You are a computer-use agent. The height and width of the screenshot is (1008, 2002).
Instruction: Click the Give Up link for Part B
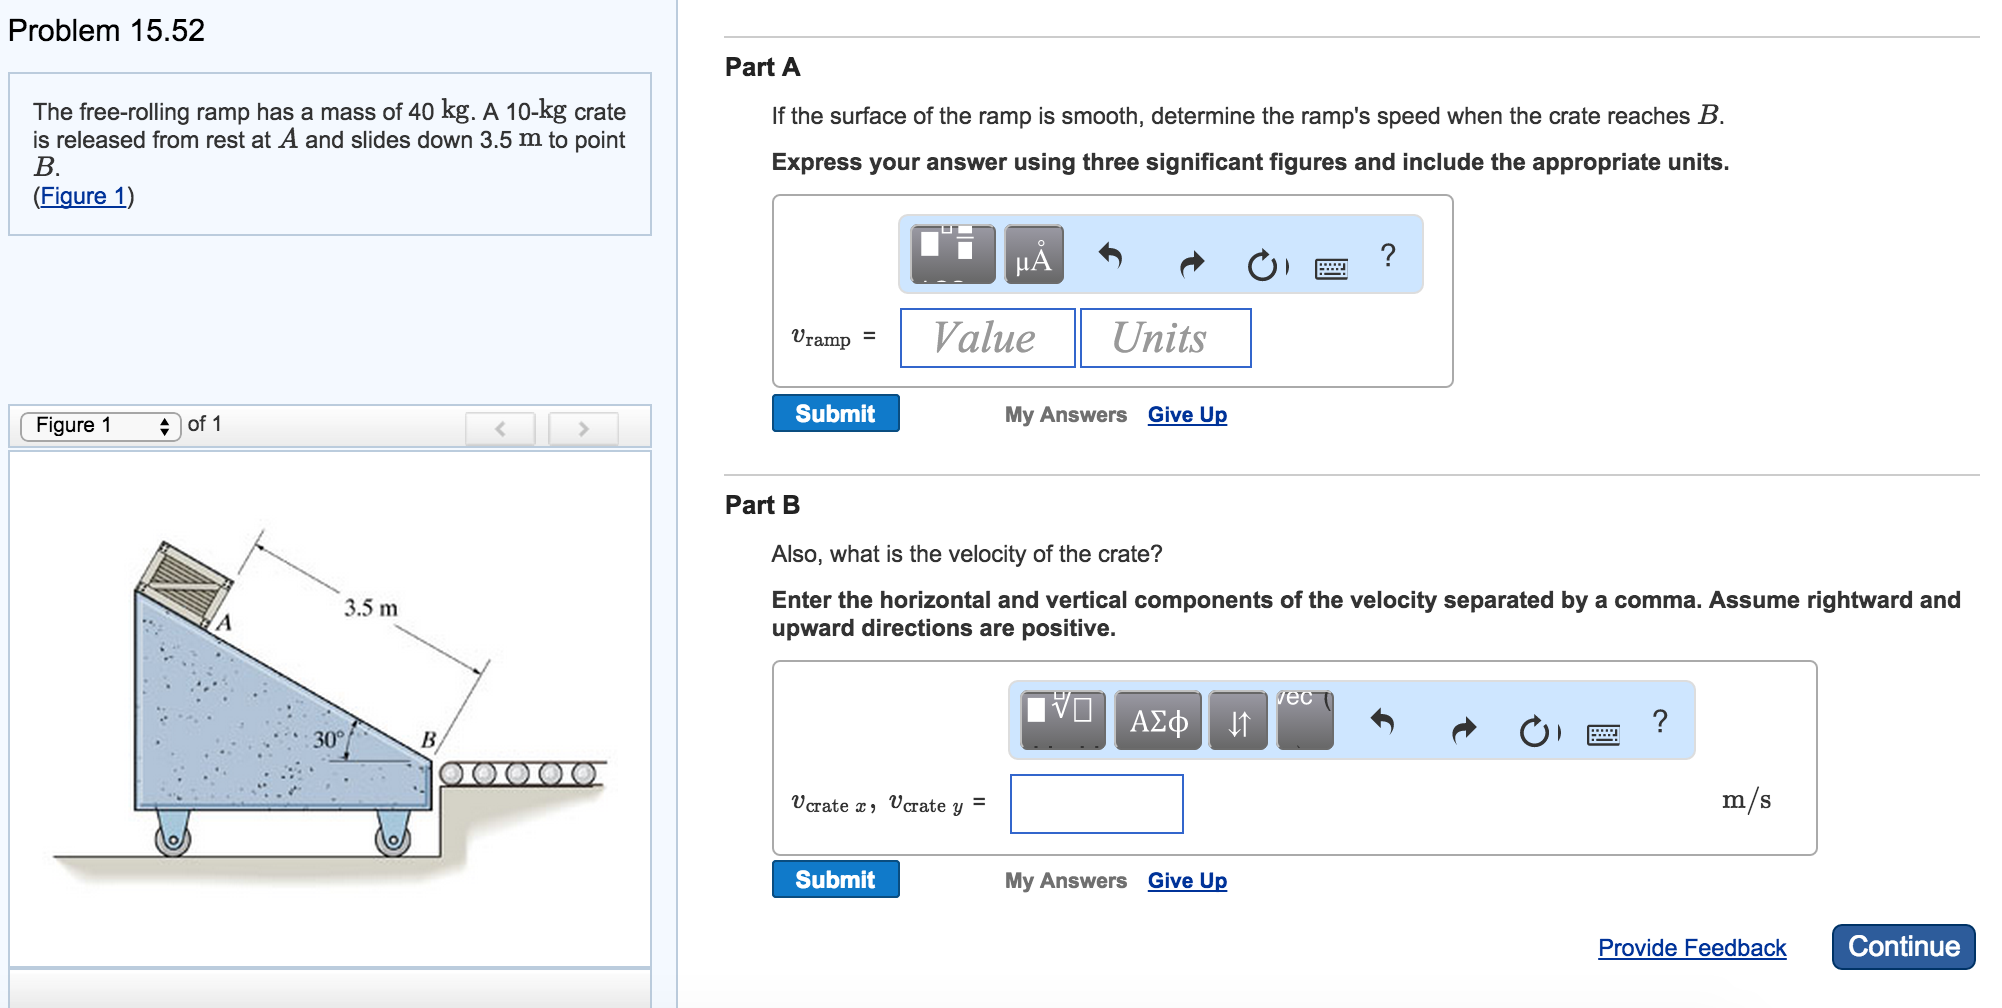(1187, 881)
